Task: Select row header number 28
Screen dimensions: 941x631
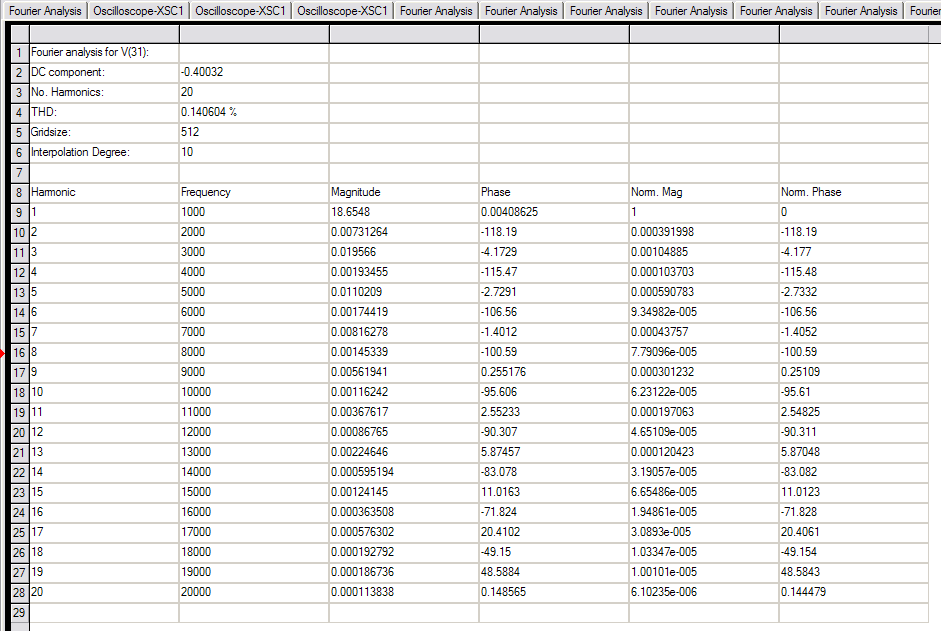Action: [19, 593]
